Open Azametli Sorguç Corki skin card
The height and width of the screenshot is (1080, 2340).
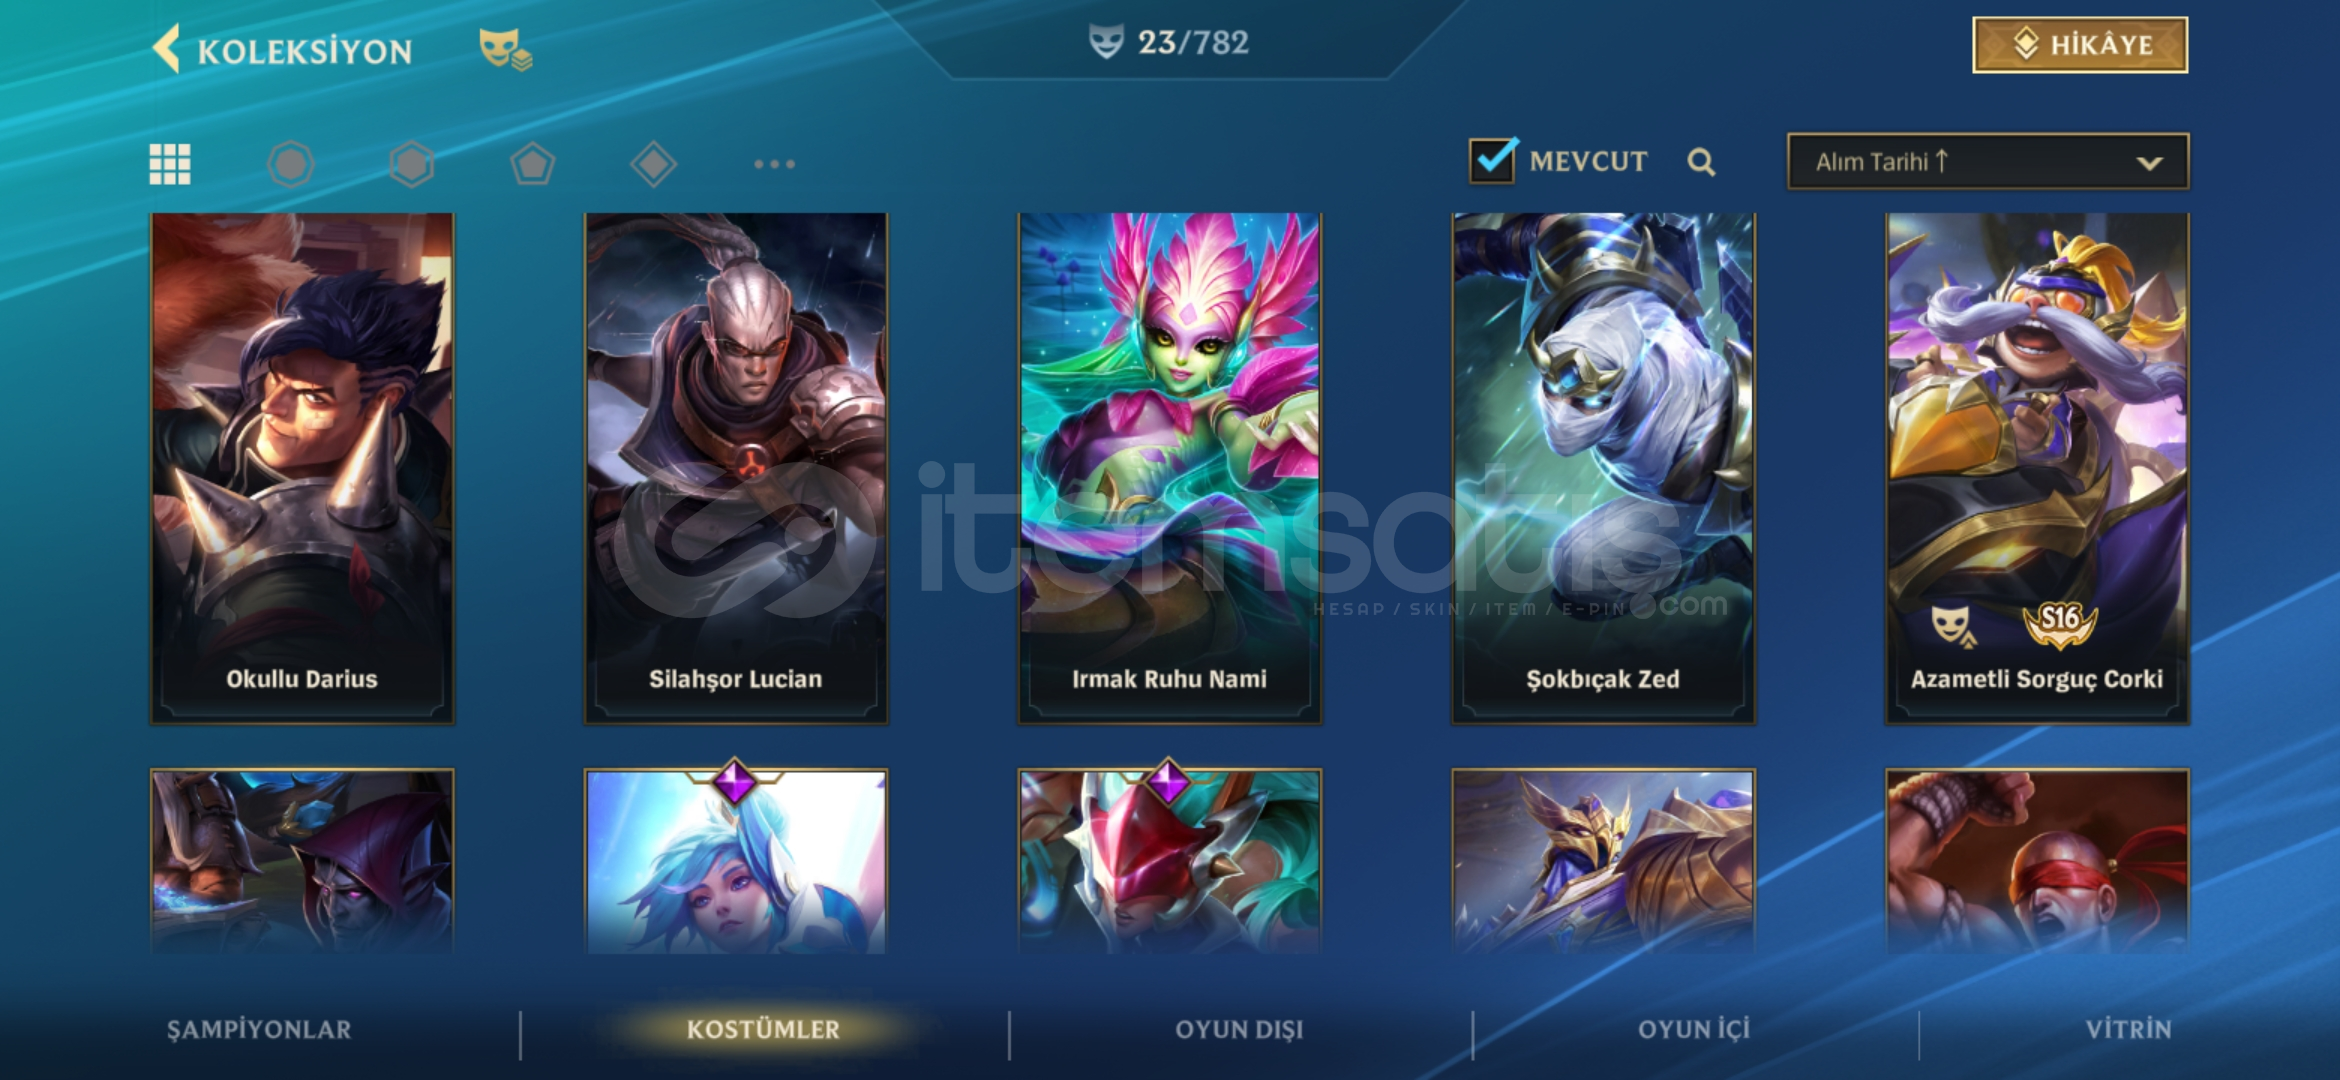[x=2037, y=468]
